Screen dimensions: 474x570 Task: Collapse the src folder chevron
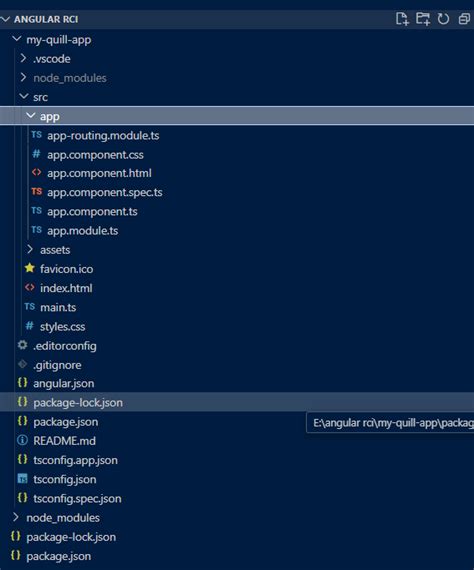click(24, 96)
